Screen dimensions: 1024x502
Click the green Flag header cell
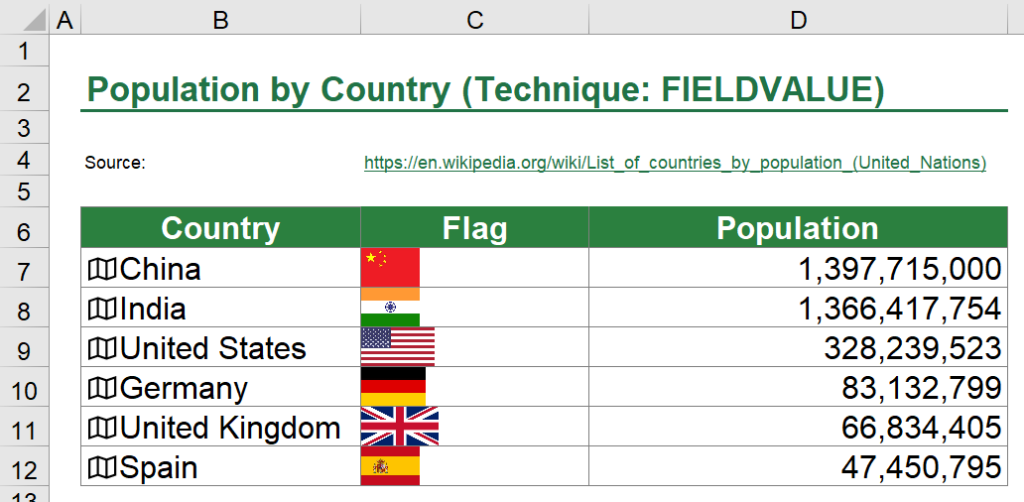click(474, 228)
